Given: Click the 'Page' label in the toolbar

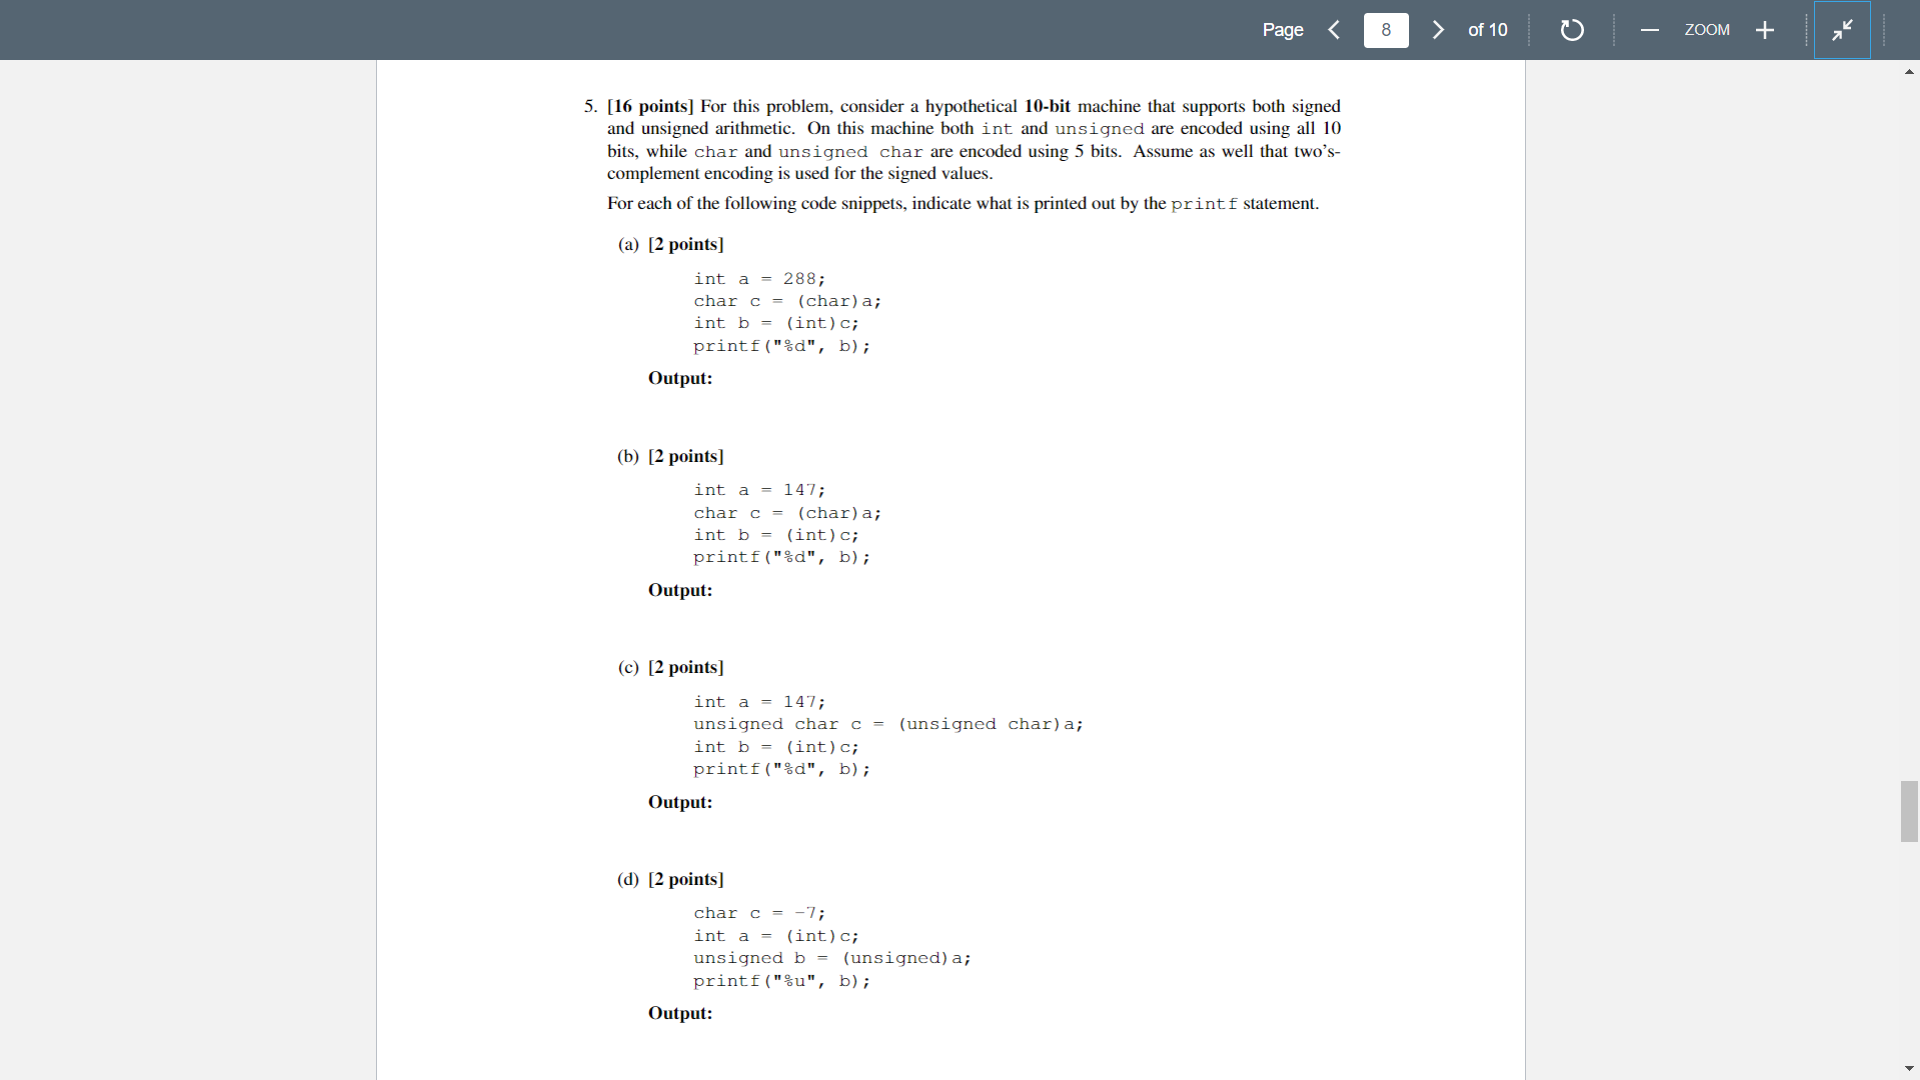Looking at the screenshot, I should coord(1283,30).
